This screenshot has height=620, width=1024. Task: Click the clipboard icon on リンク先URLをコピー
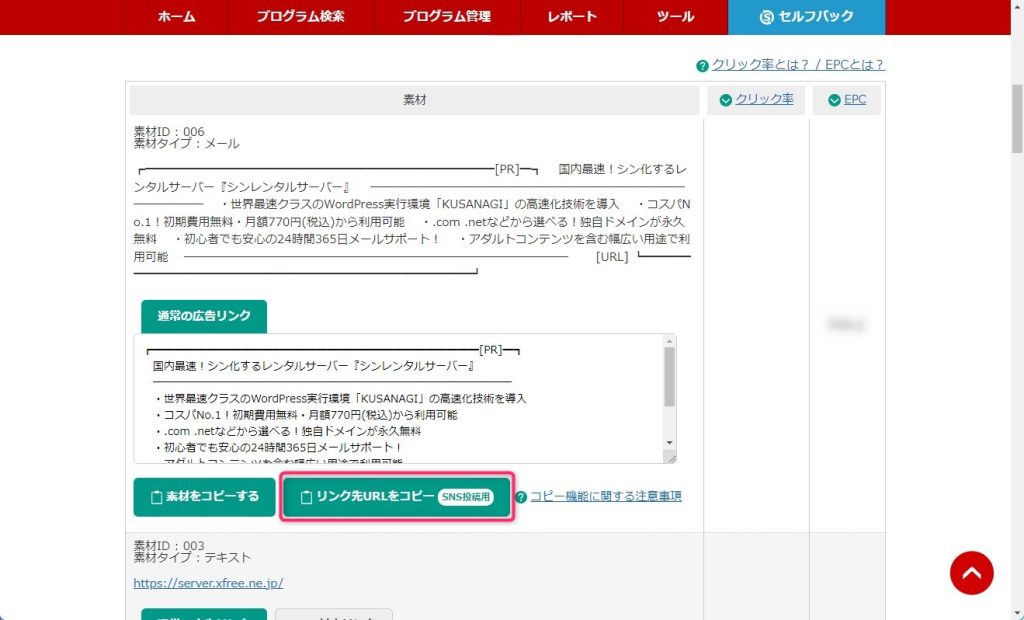(x=306, y=497)
